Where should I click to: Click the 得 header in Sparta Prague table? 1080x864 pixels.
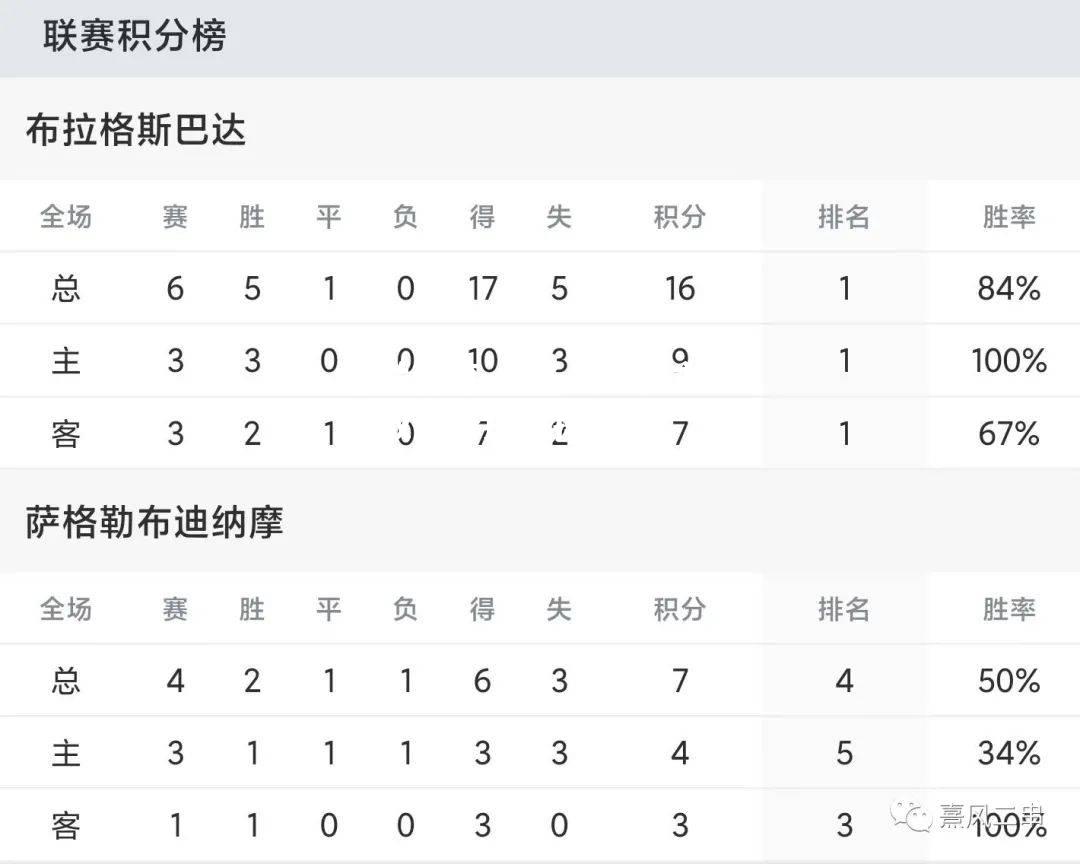pyautogui.click(x=482, y=217)
